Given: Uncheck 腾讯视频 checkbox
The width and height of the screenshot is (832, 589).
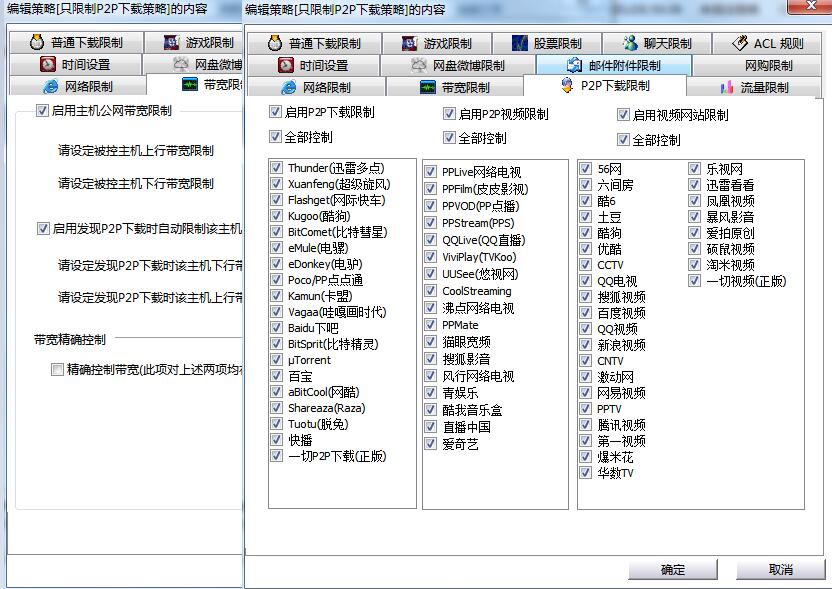Looking at the screenshot, I should [585, 425].
